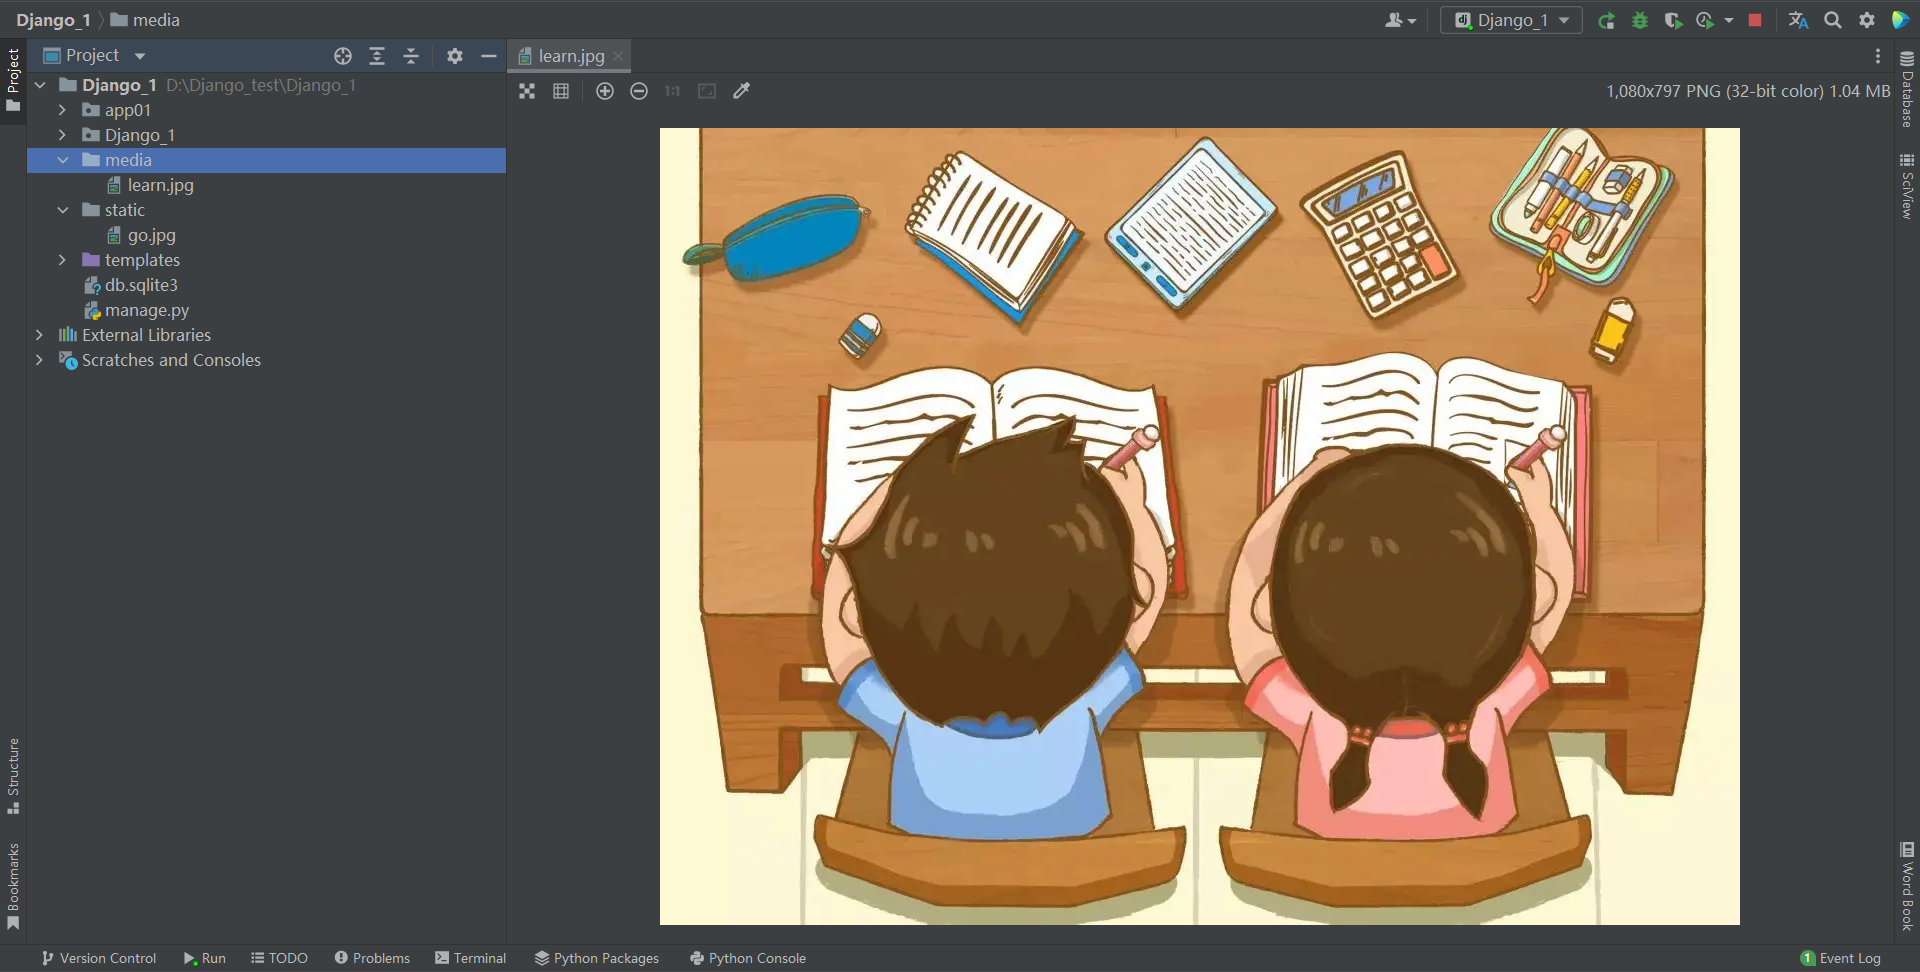Toggle grid display in image viewer
Screen dimensions: 1920x972
pos(561,91)
